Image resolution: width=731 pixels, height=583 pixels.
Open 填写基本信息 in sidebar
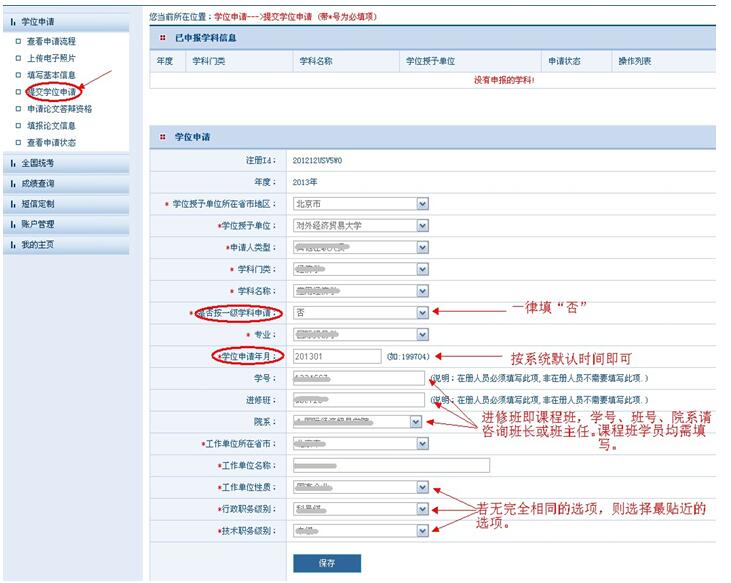51,75
